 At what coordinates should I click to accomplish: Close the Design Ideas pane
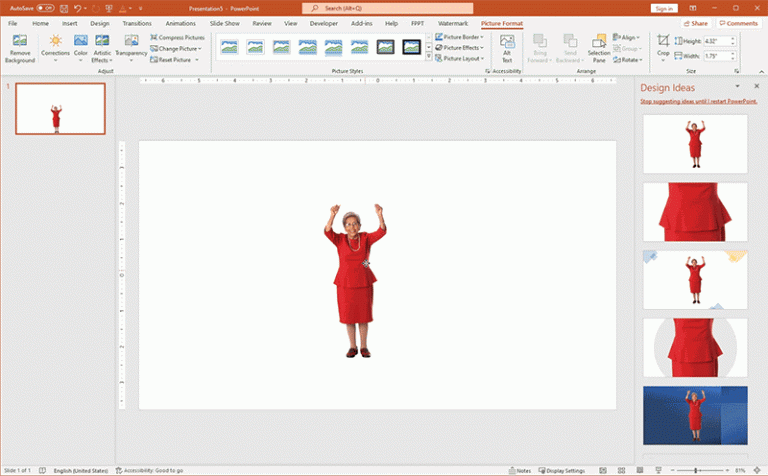(756, 86)
